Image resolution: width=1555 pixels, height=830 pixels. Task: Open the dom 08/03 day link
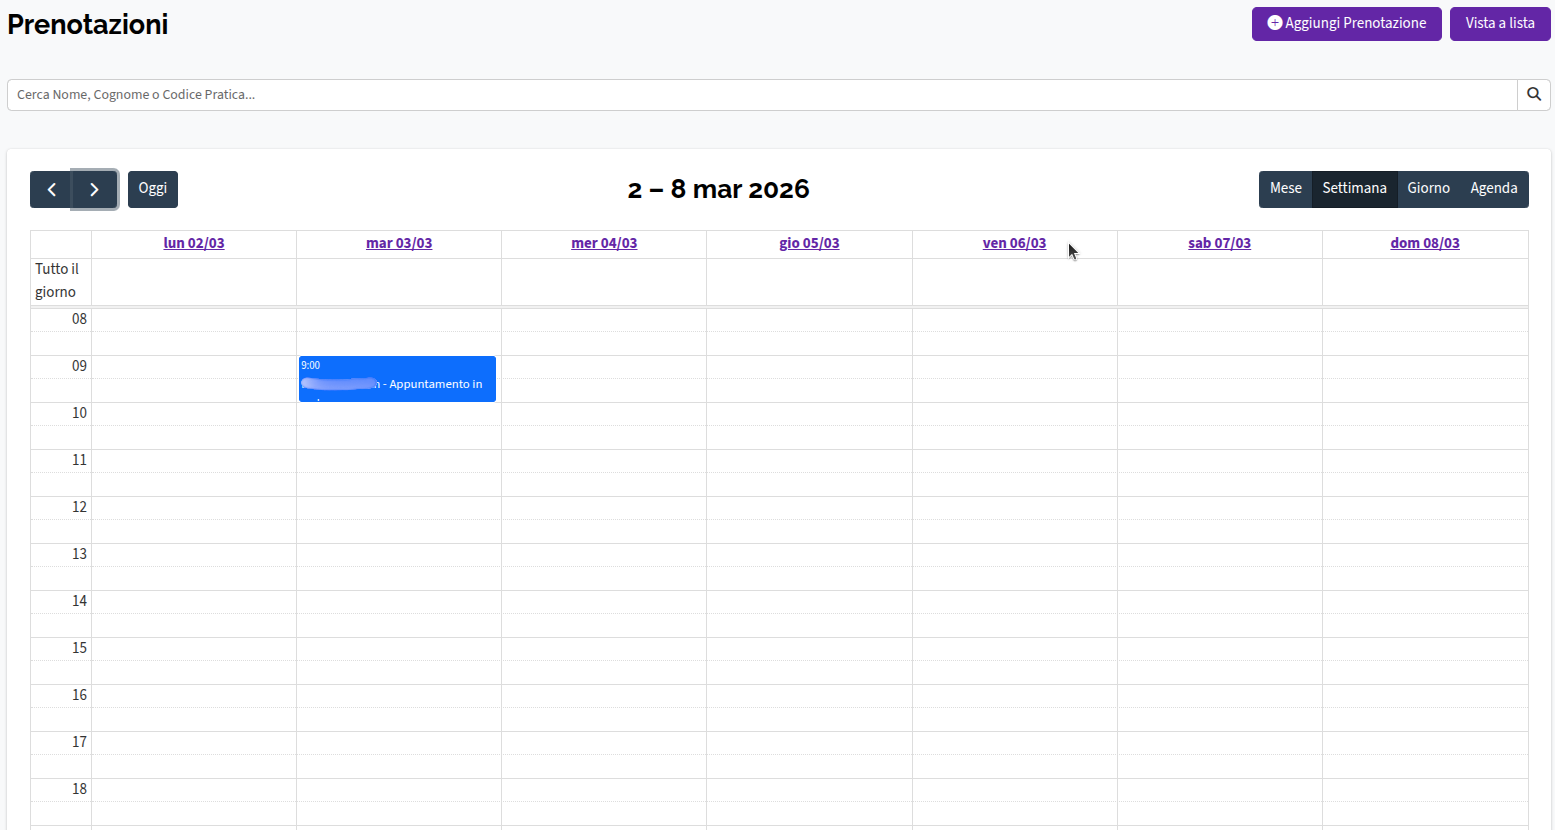(x=1424, y=242)
